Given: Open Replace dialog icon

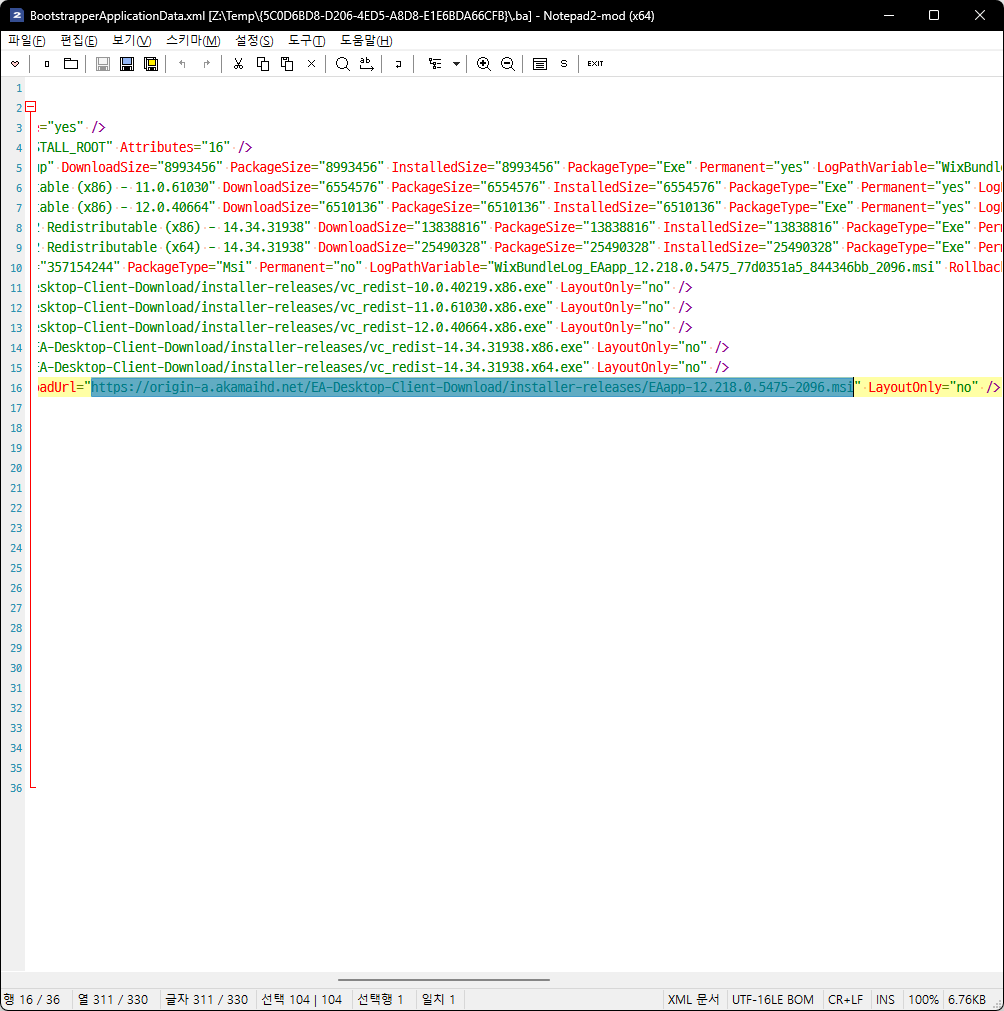Looking at the screenshot, I should coord(366,64).
